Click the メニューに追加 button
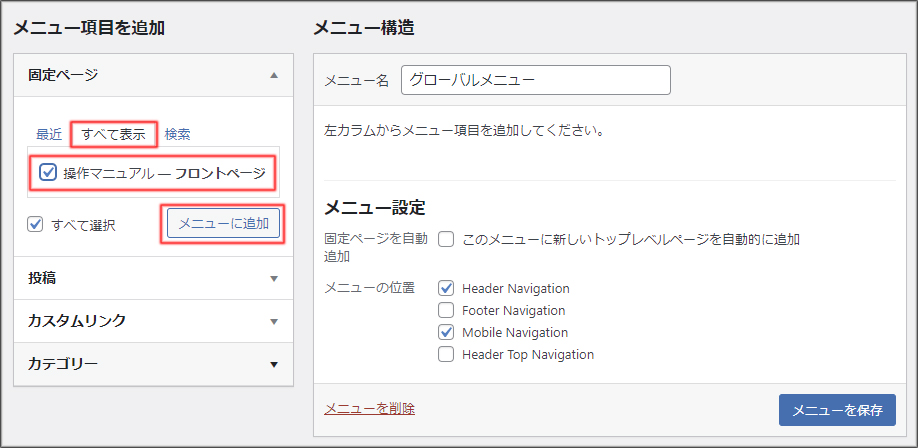This screenshot has height=448, width=918. (x=223, y=224)
